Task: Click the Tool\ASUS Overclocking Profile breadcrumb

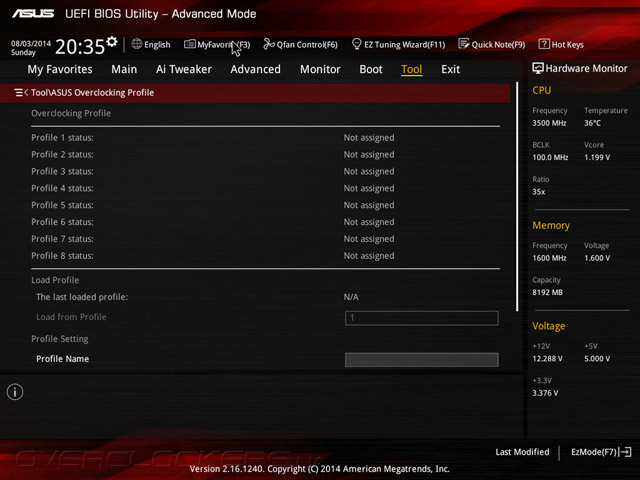Action: pyautogui.click(x=92, y=93)
